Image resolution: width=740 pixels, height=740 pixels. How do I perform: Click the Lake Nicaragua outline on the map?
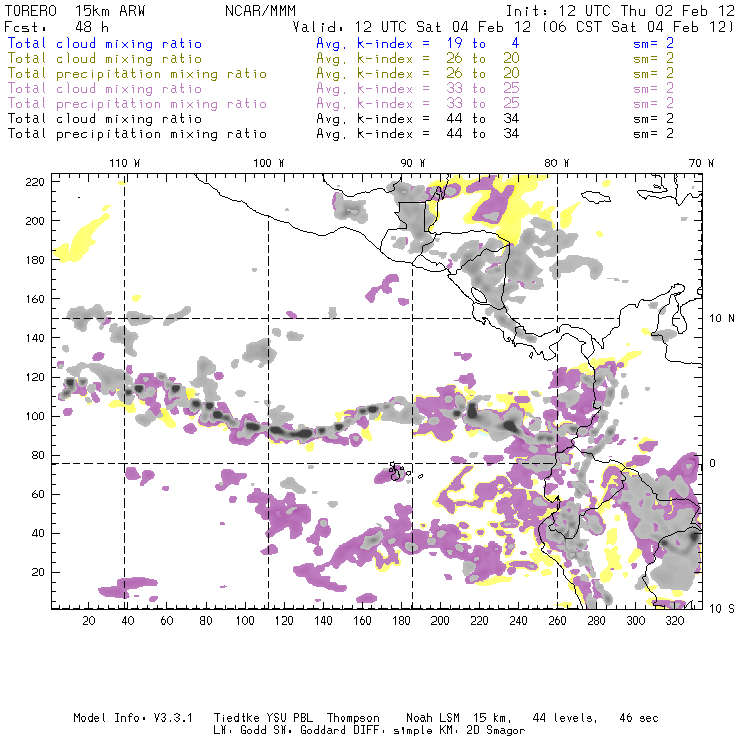[x=479, y=295]
